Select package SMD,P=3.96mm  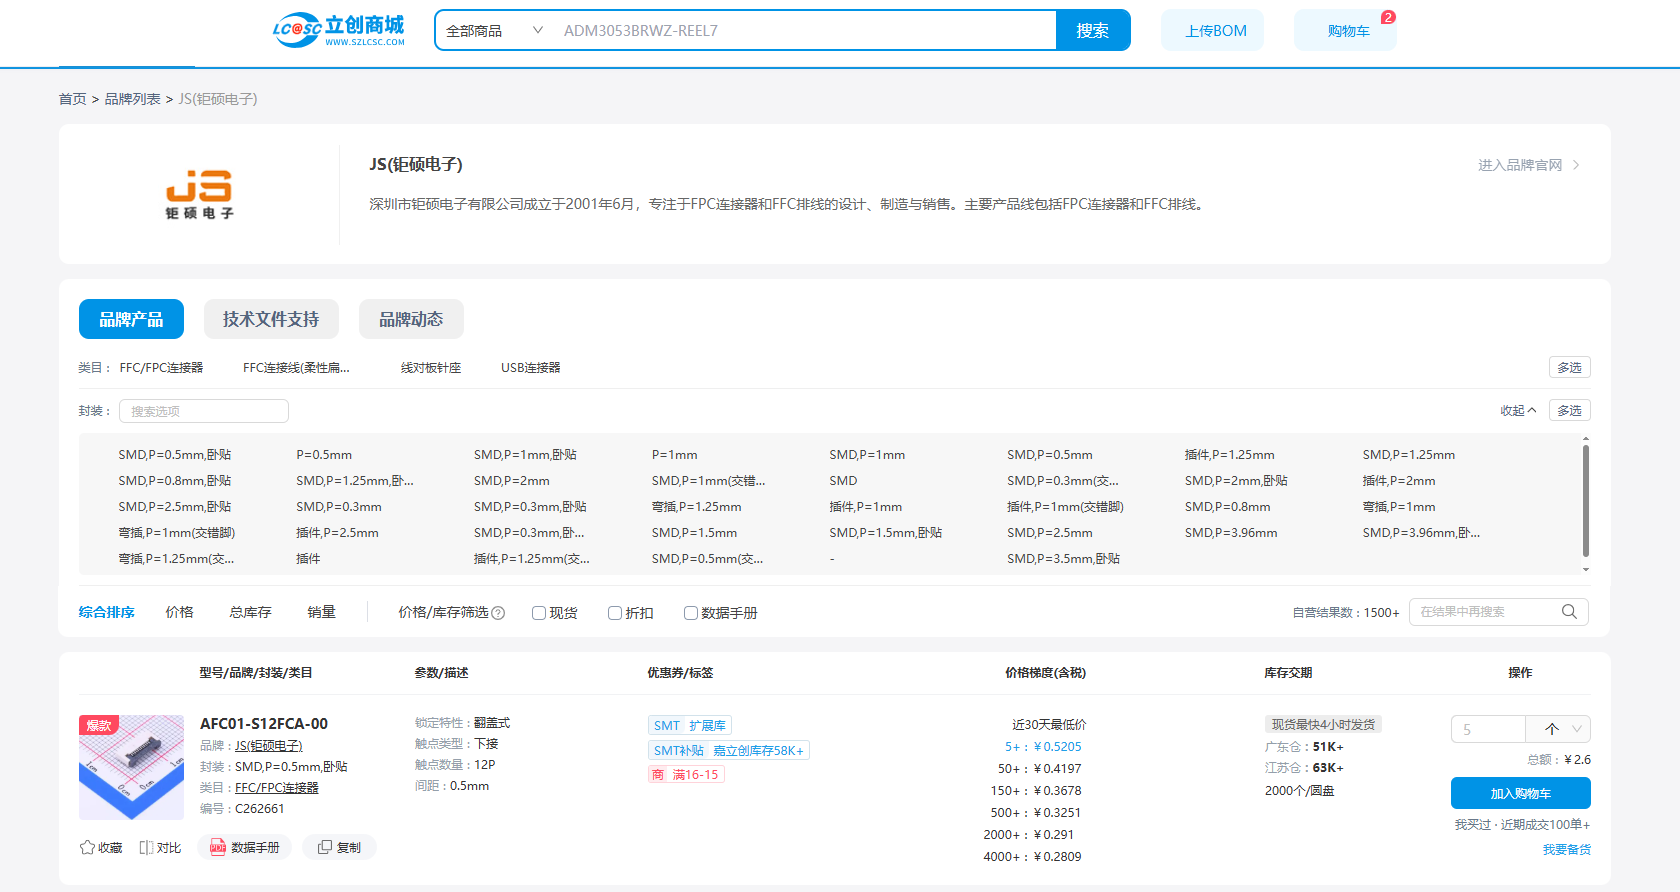pyautogui.click(x=1231, y=533)
